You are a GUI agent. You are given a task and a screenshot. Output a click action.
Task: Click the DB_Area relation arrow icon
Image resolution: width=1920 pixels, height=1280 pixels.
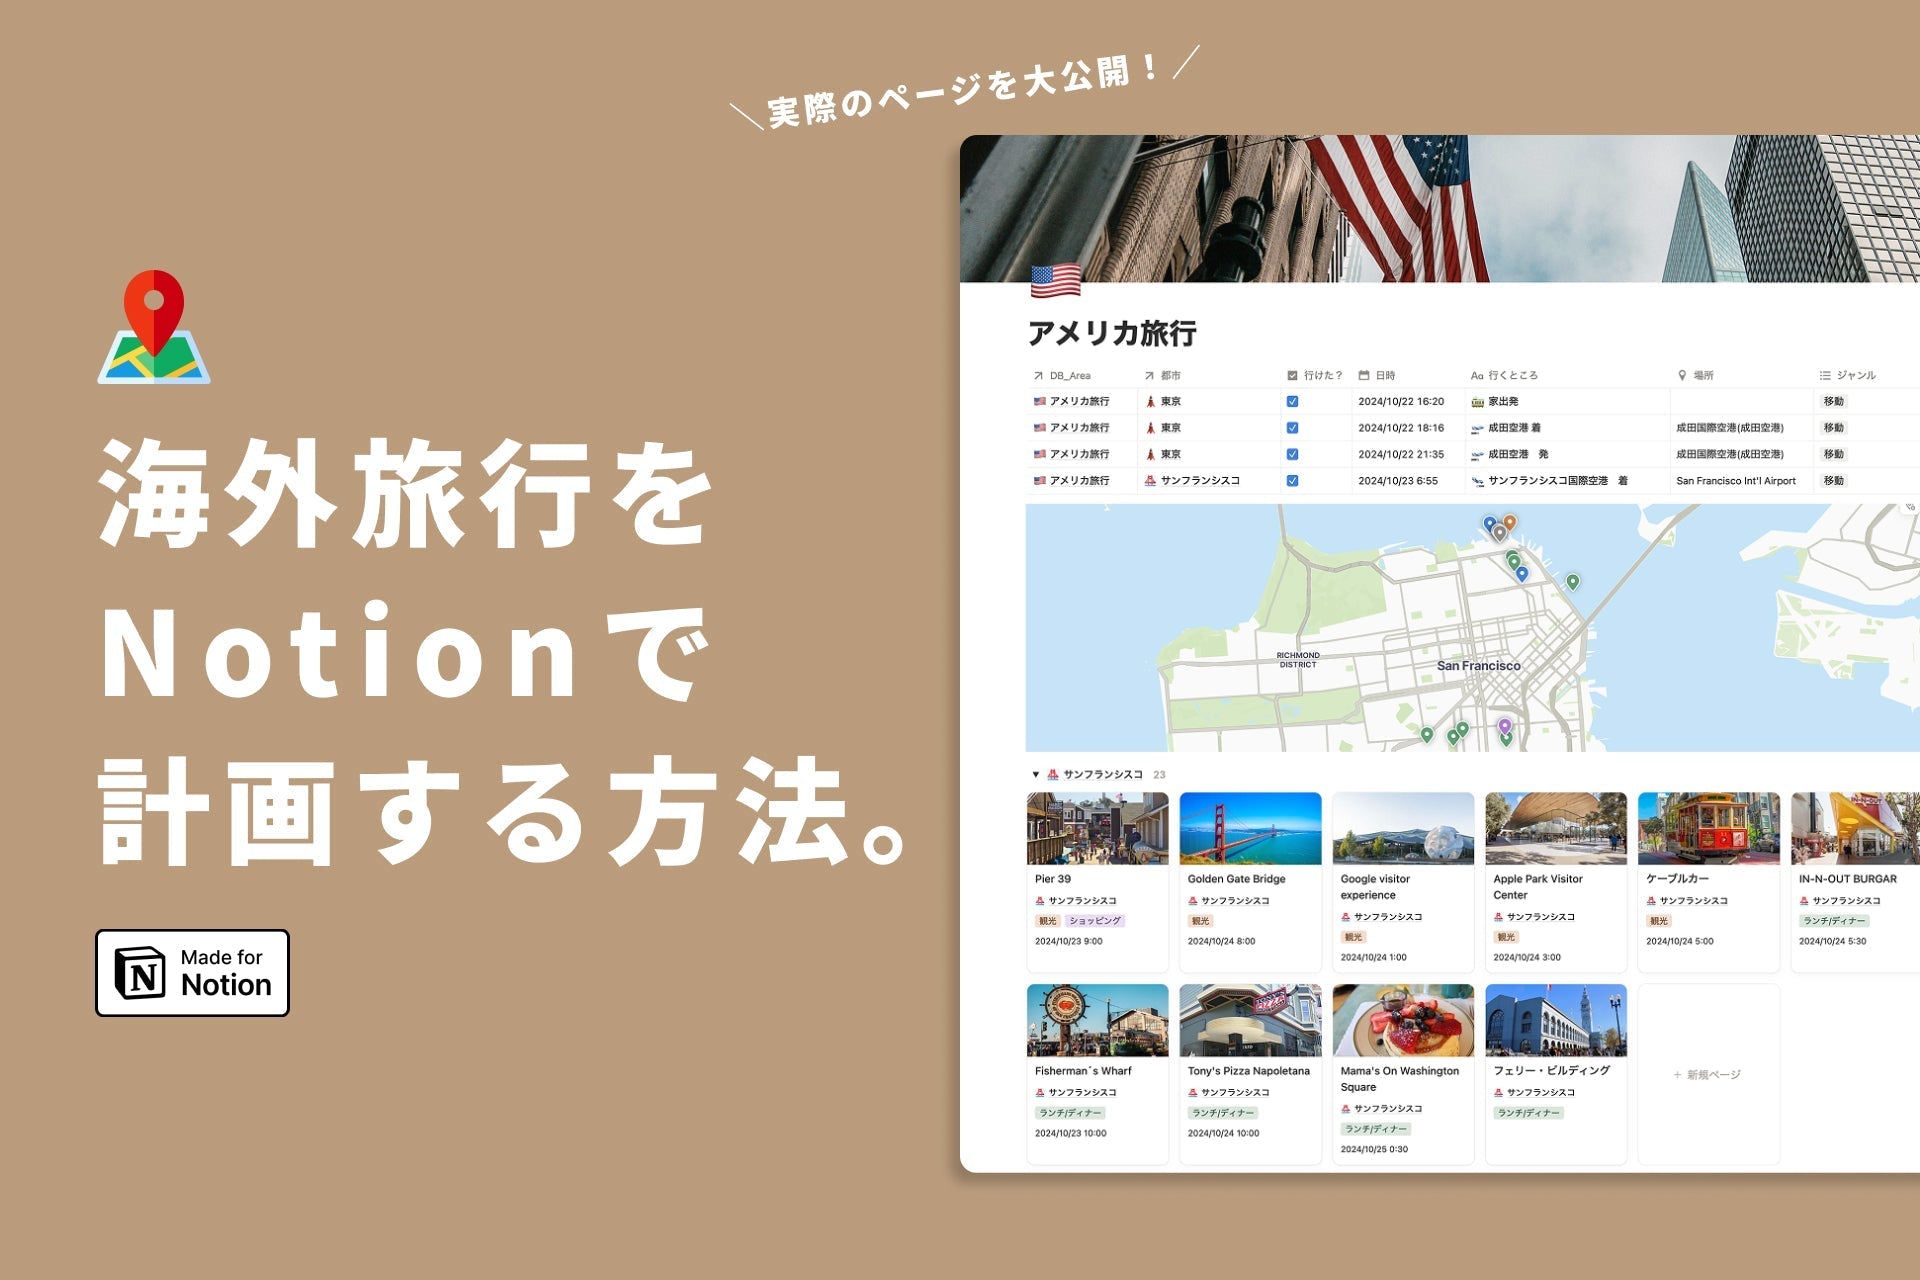click(x=1037, y=375)
